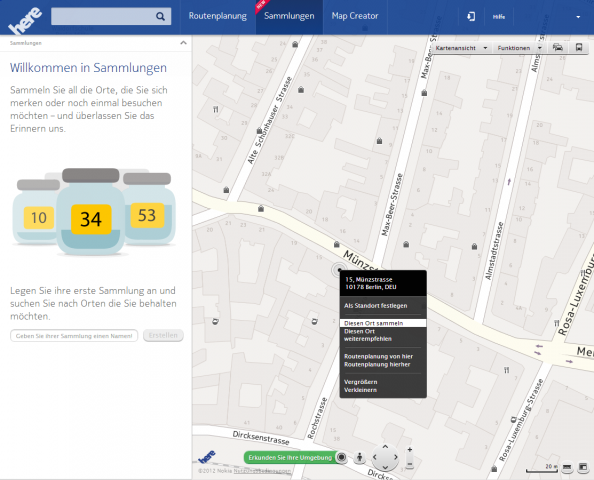This screenshot has width=594, height=480.
Task: Collapse the Sammlungen side panel
Action: (183, 43)
